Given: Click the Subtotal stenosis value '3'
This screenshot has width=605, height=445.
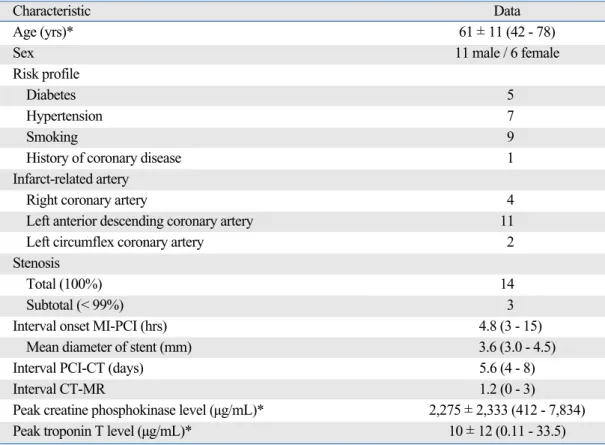Looking at the screenshot, I should 510,305.
